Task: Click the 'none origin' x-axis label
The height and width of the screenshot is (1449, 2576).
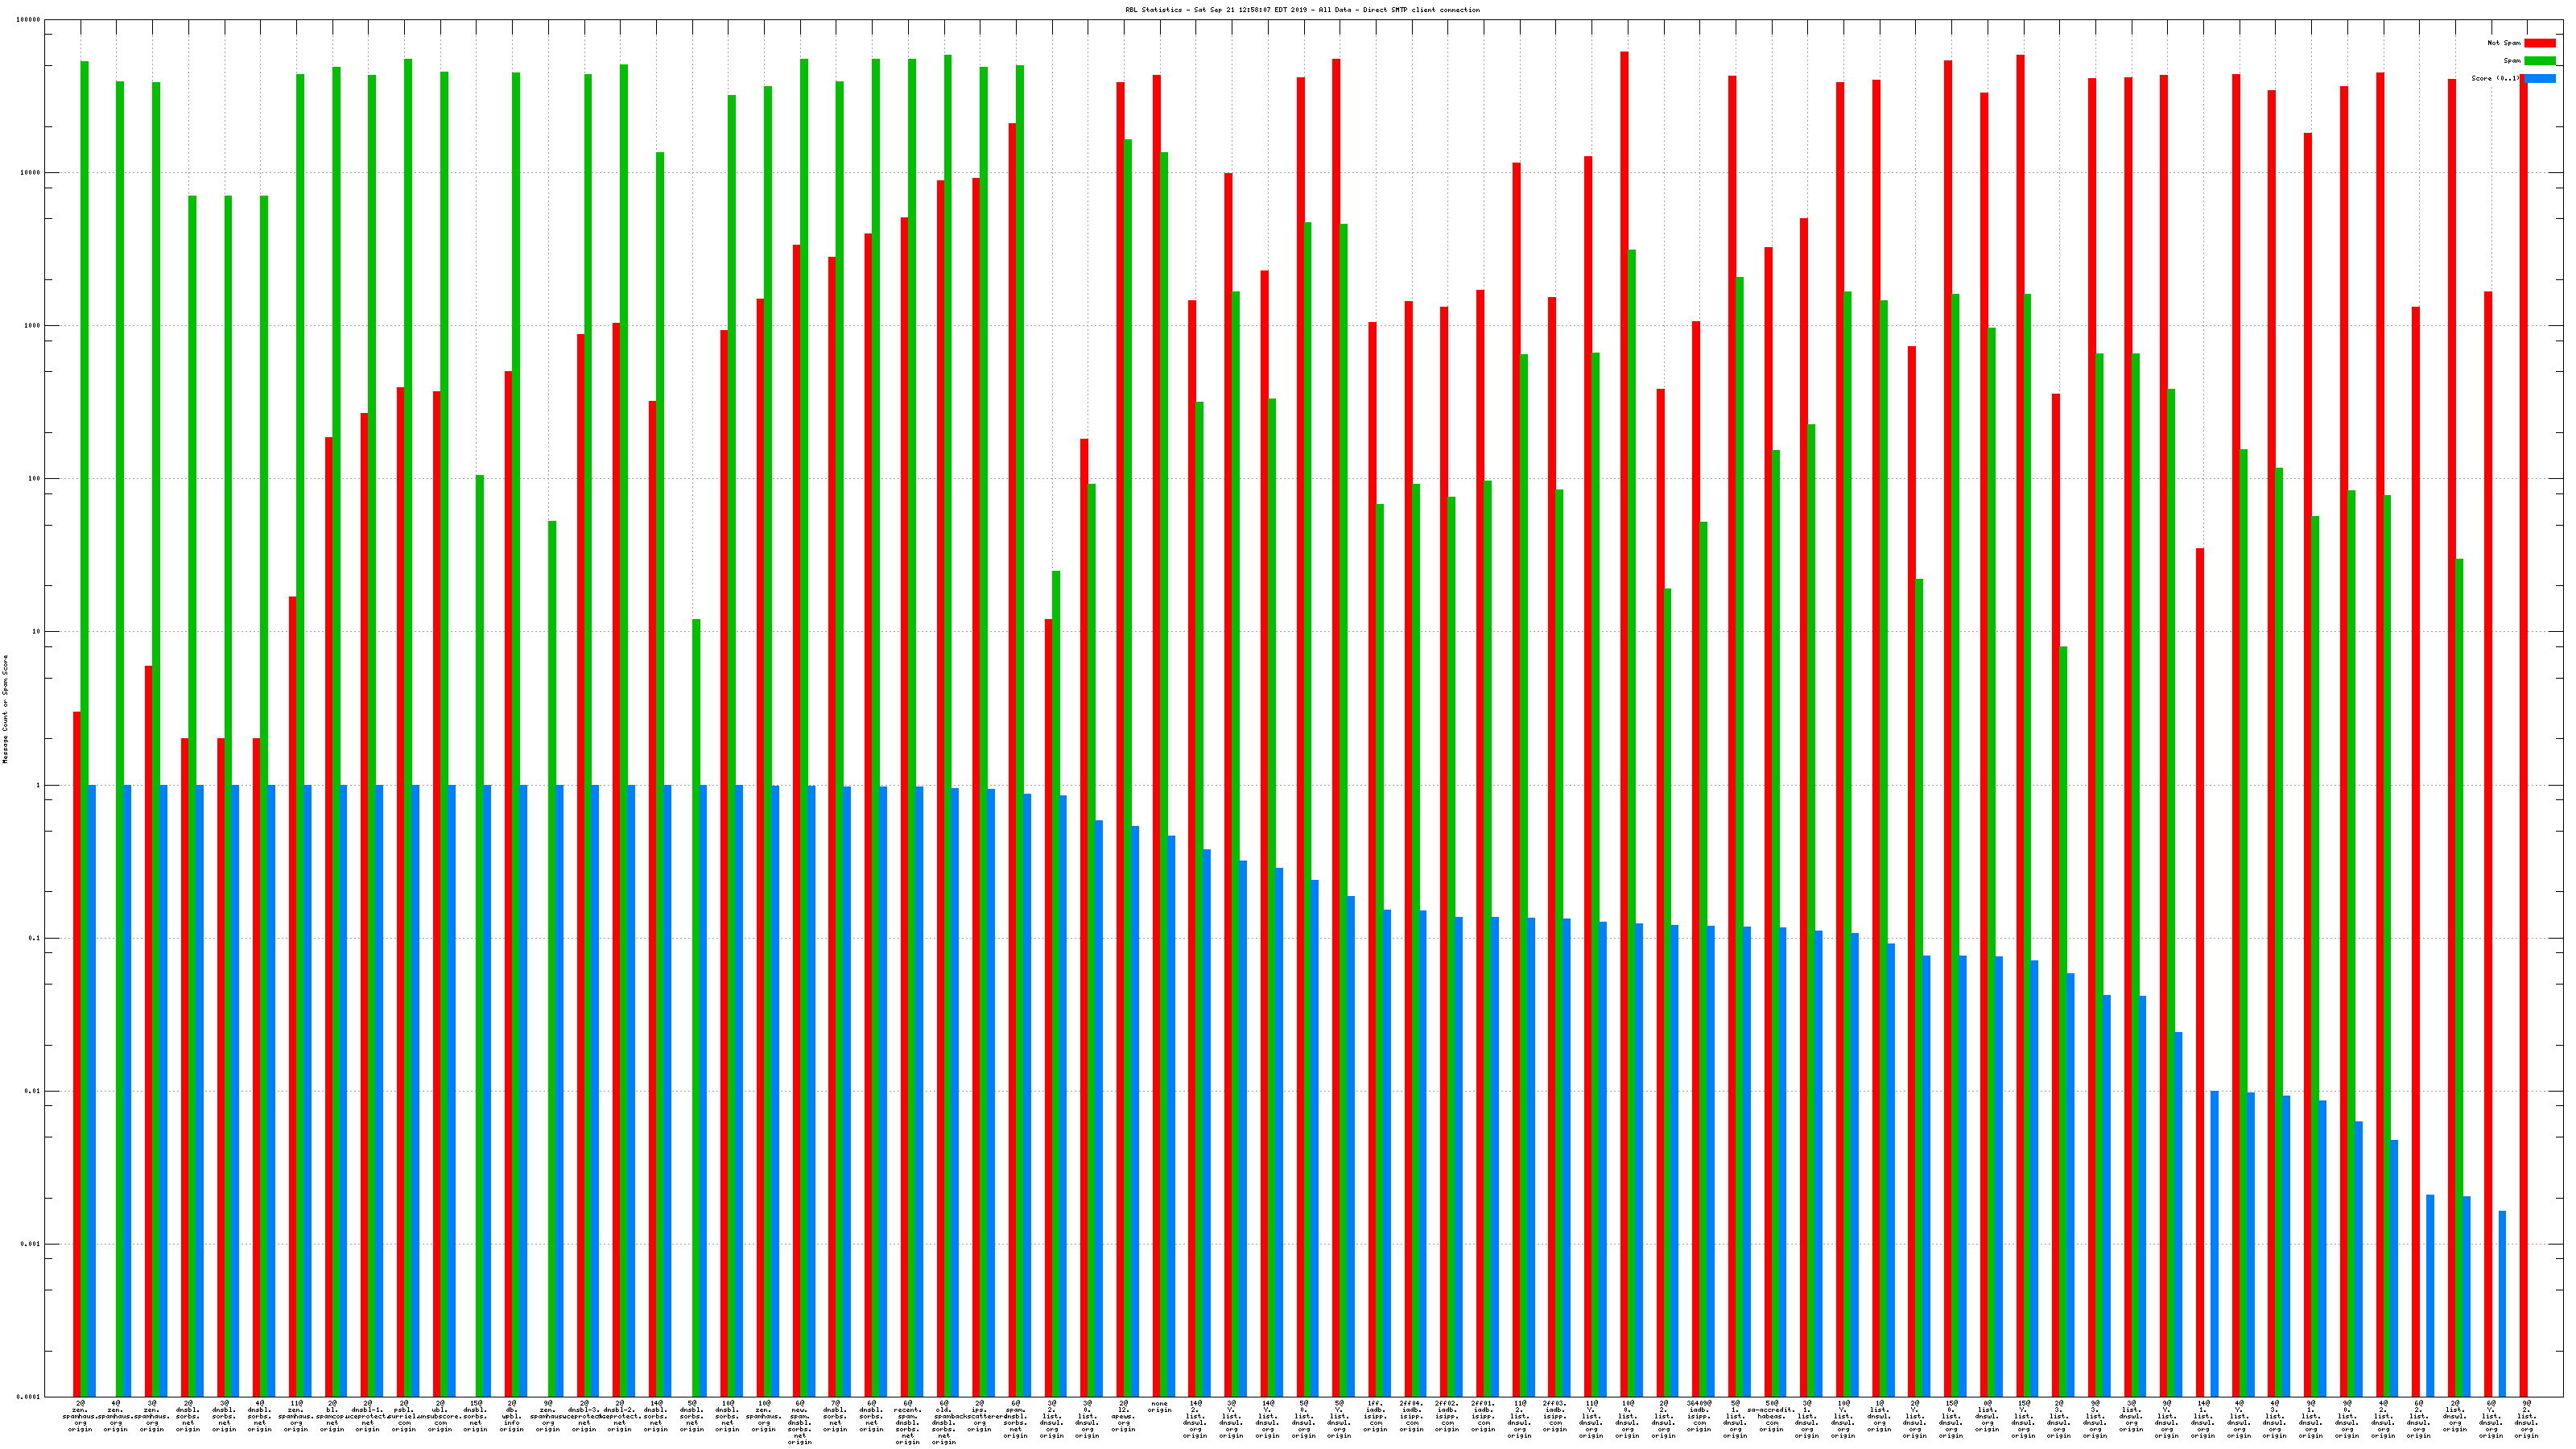Action: (1159, 1407)
